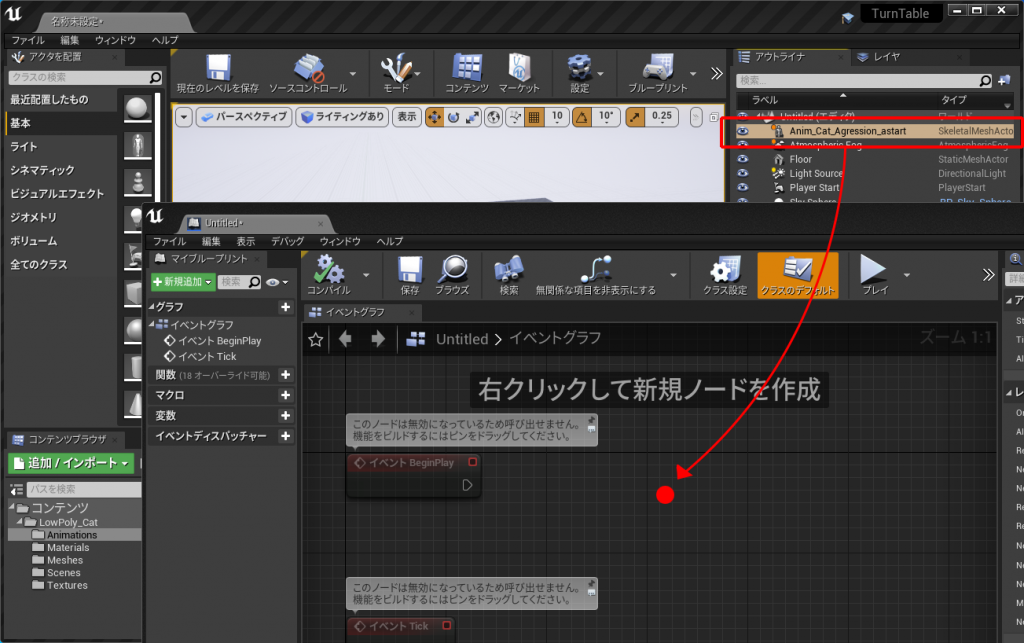Click the surface snapping icon in viewport toolbar
The height and width of the screenshot is (643, 1024).
[515, 118]
